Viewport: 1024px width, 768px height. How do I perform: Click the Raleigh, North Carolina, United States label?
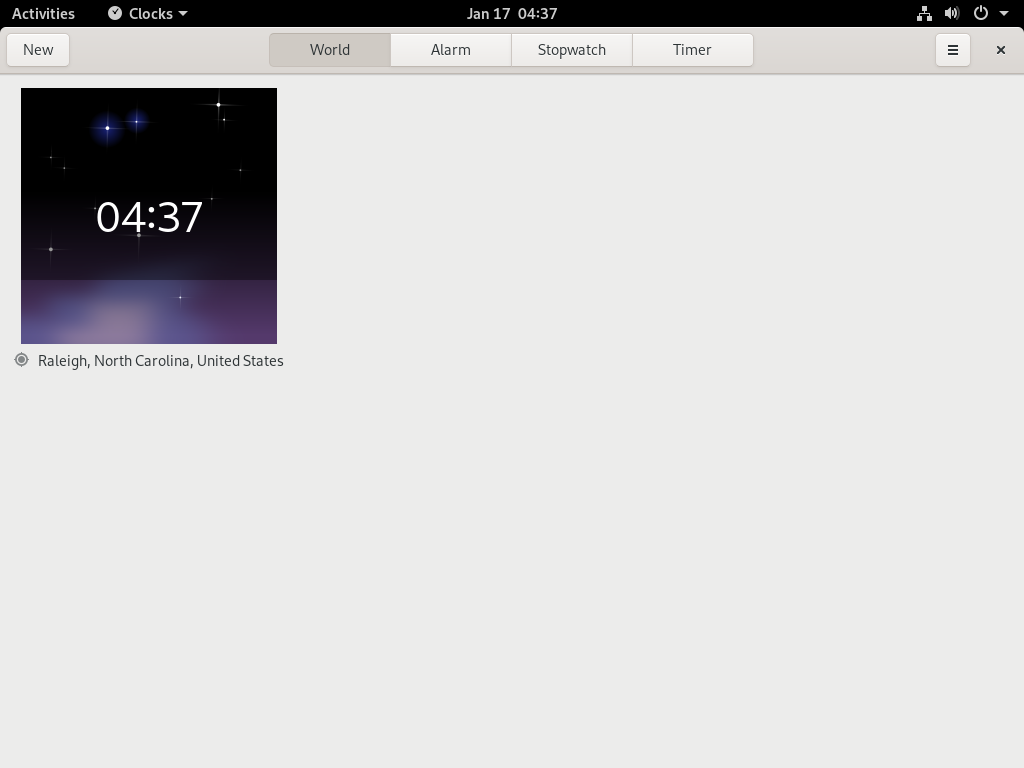click(161, 360)
